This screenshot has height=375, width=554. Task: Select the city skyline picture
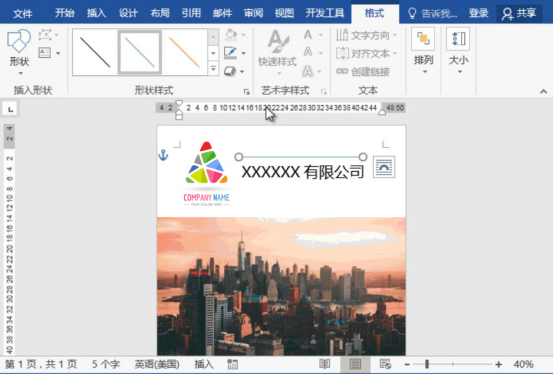(281, 286)
